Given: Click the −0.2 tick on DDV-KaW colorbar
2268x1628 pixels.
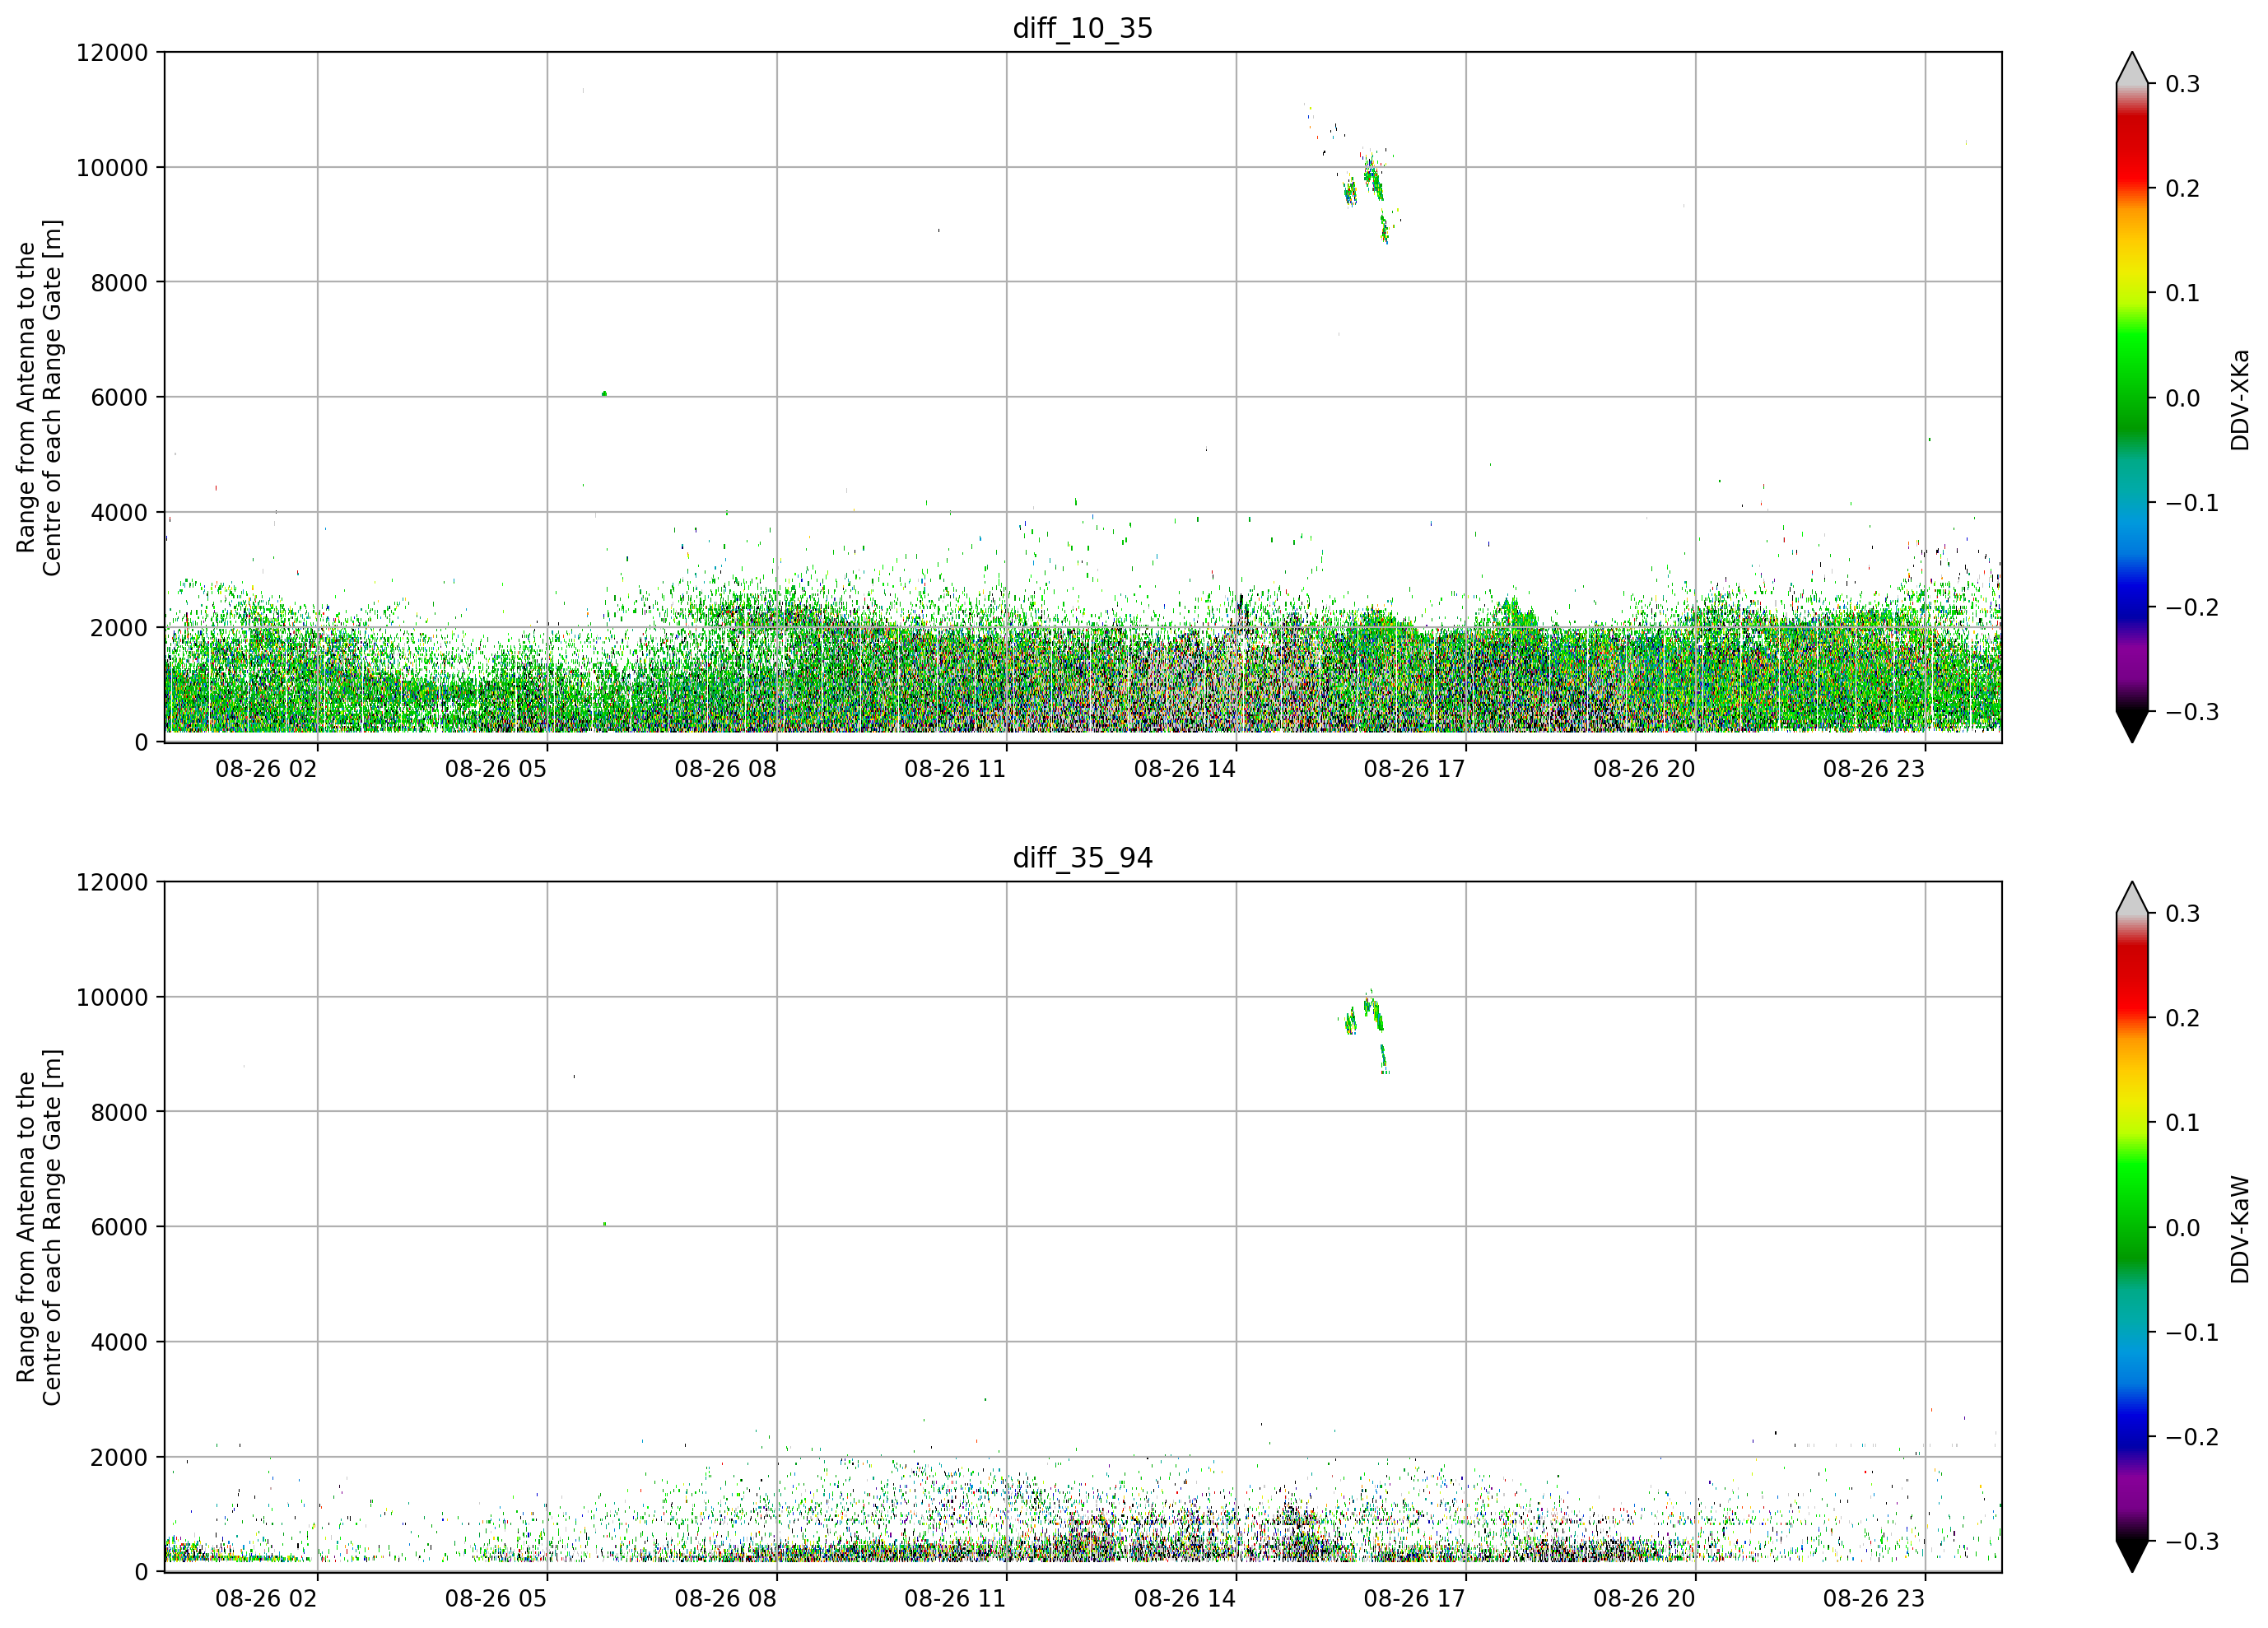Looking at the screenshot, I should (x=2192, y=1437).
